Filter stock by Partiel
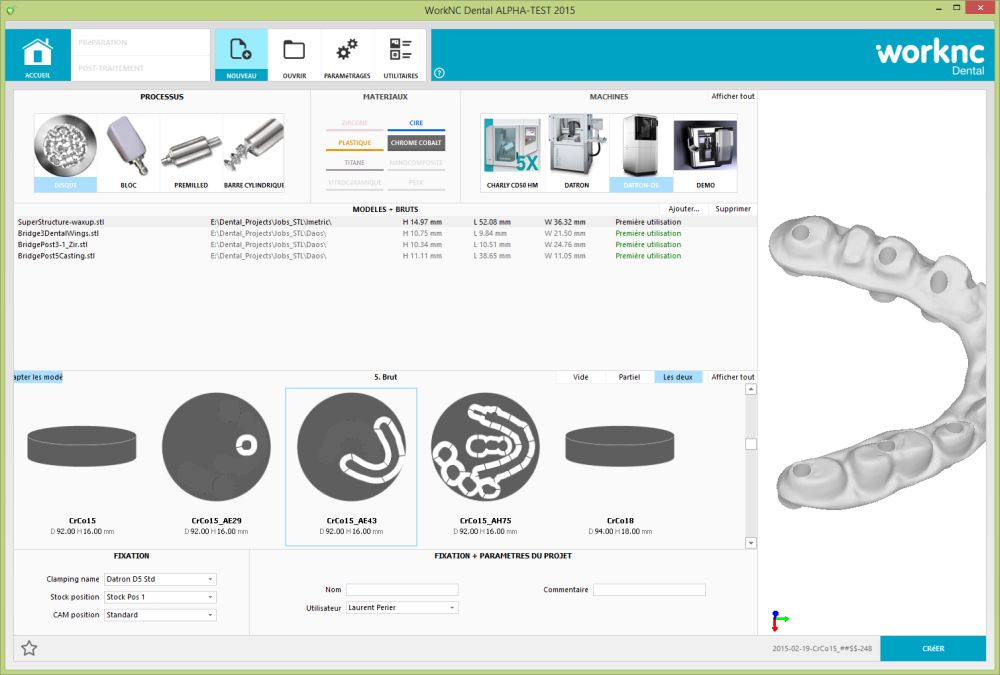The height and width of the screenshot is (675, 1000). point(629,377)
